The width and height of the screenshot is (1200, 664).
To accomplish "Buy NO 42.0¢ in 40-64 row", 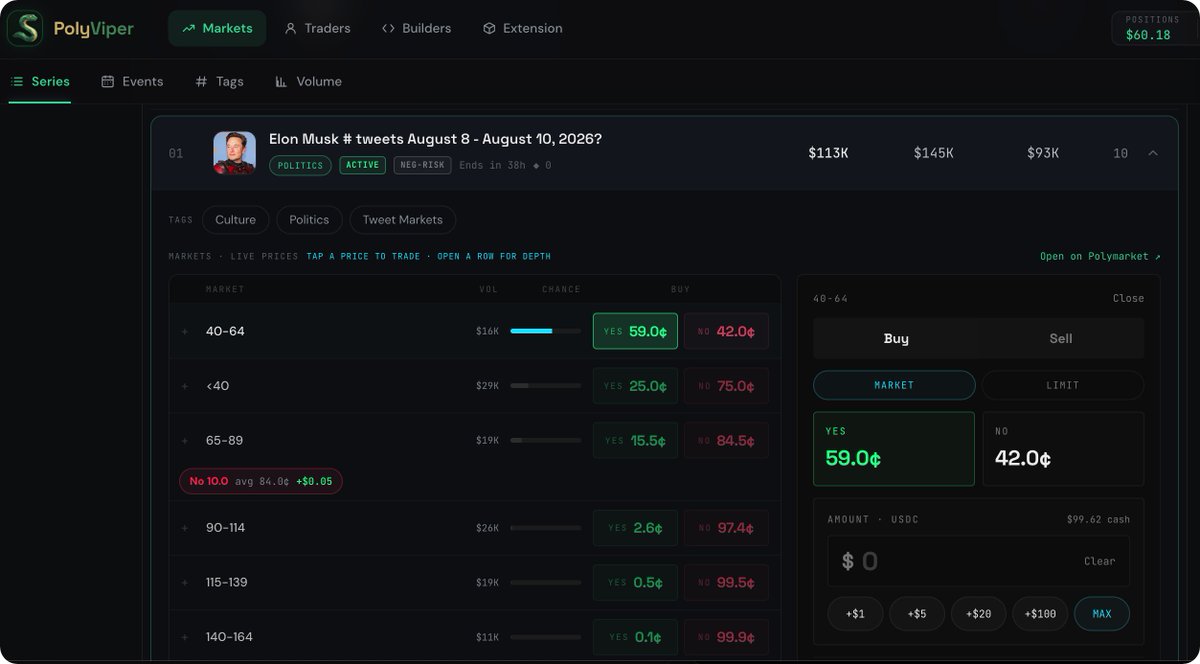I will click(726, 331).
